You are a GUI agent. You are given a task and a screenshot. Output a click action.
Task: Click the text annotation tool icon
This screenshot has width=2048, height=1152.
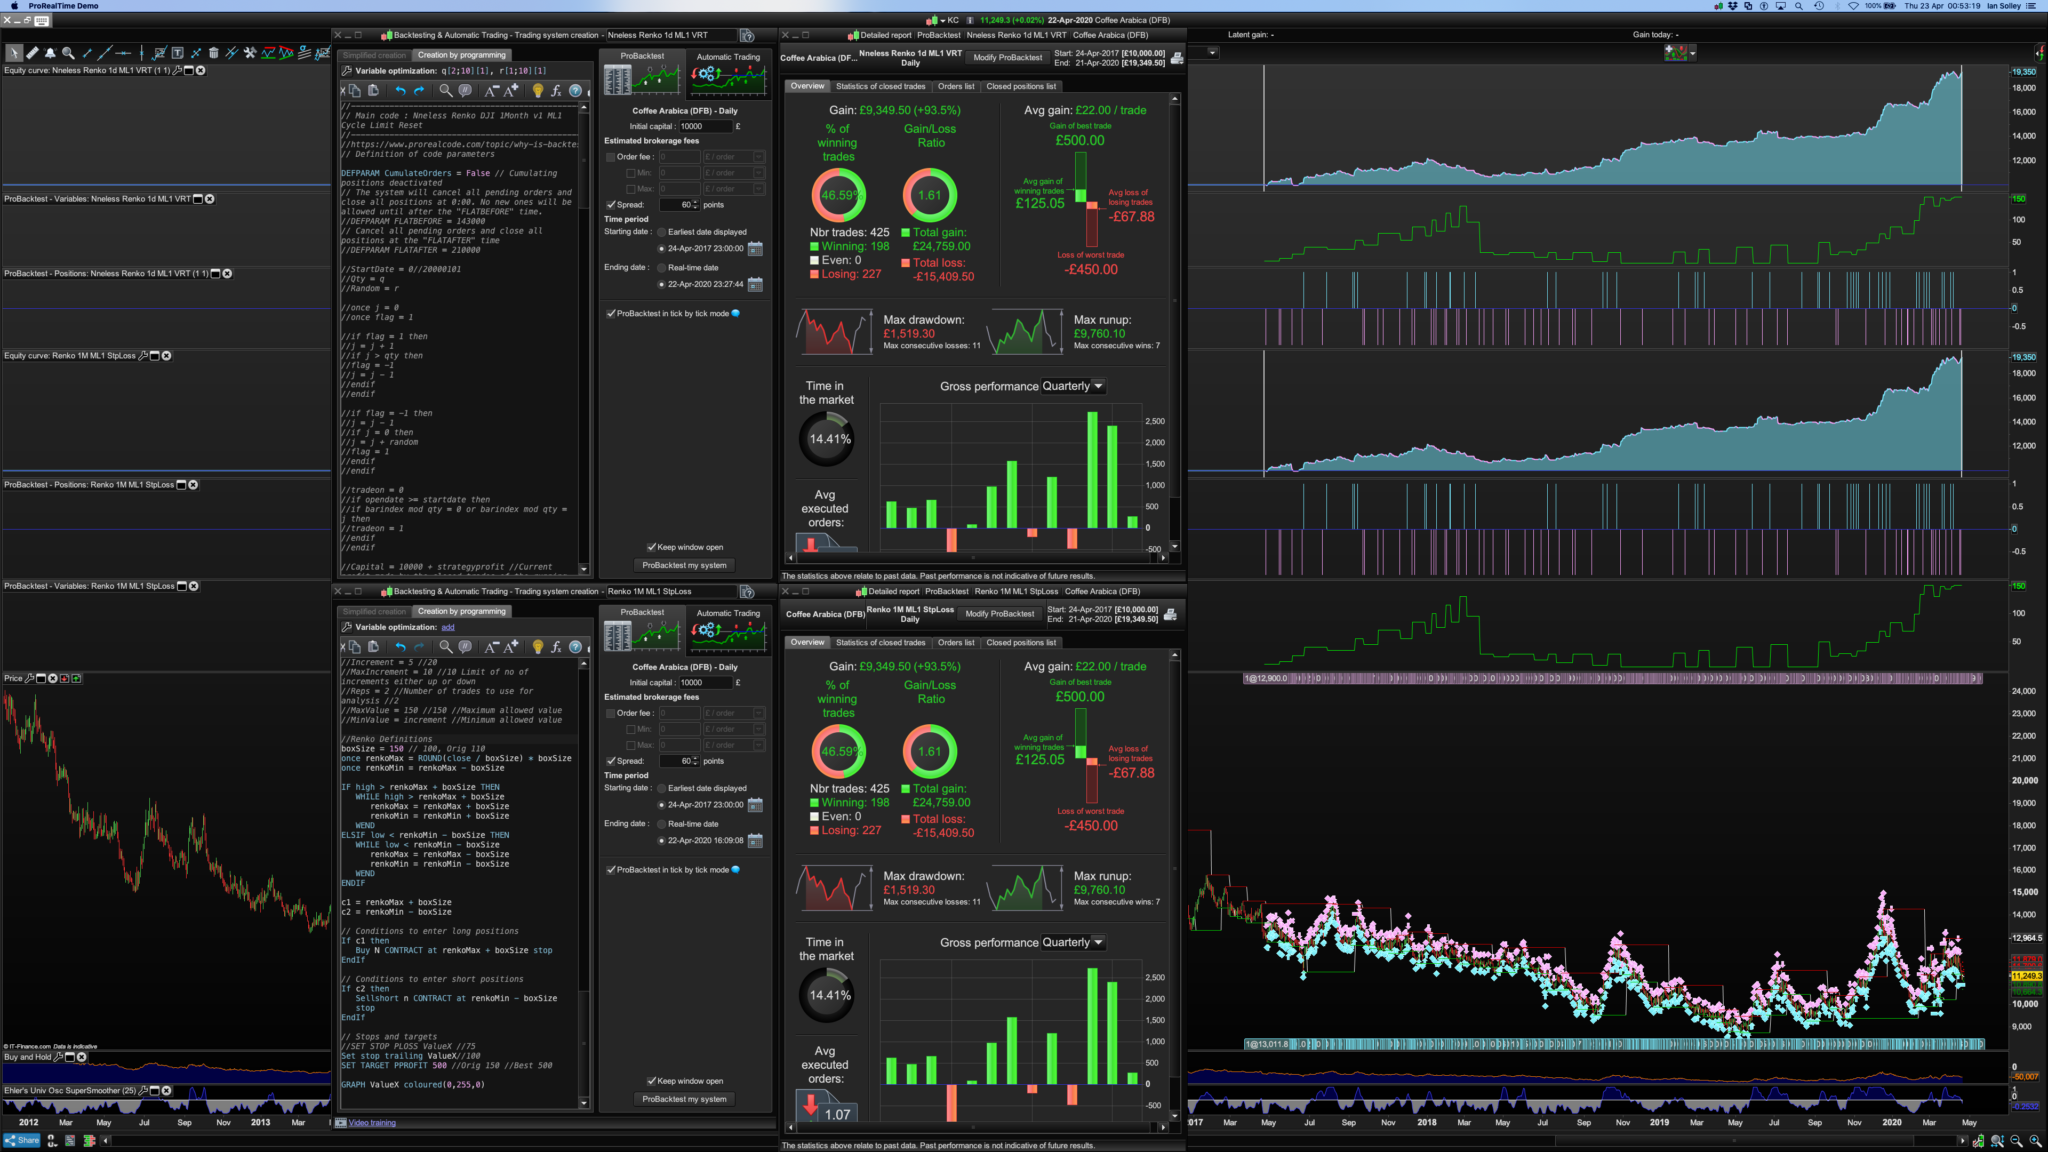(x=177, y=53)
